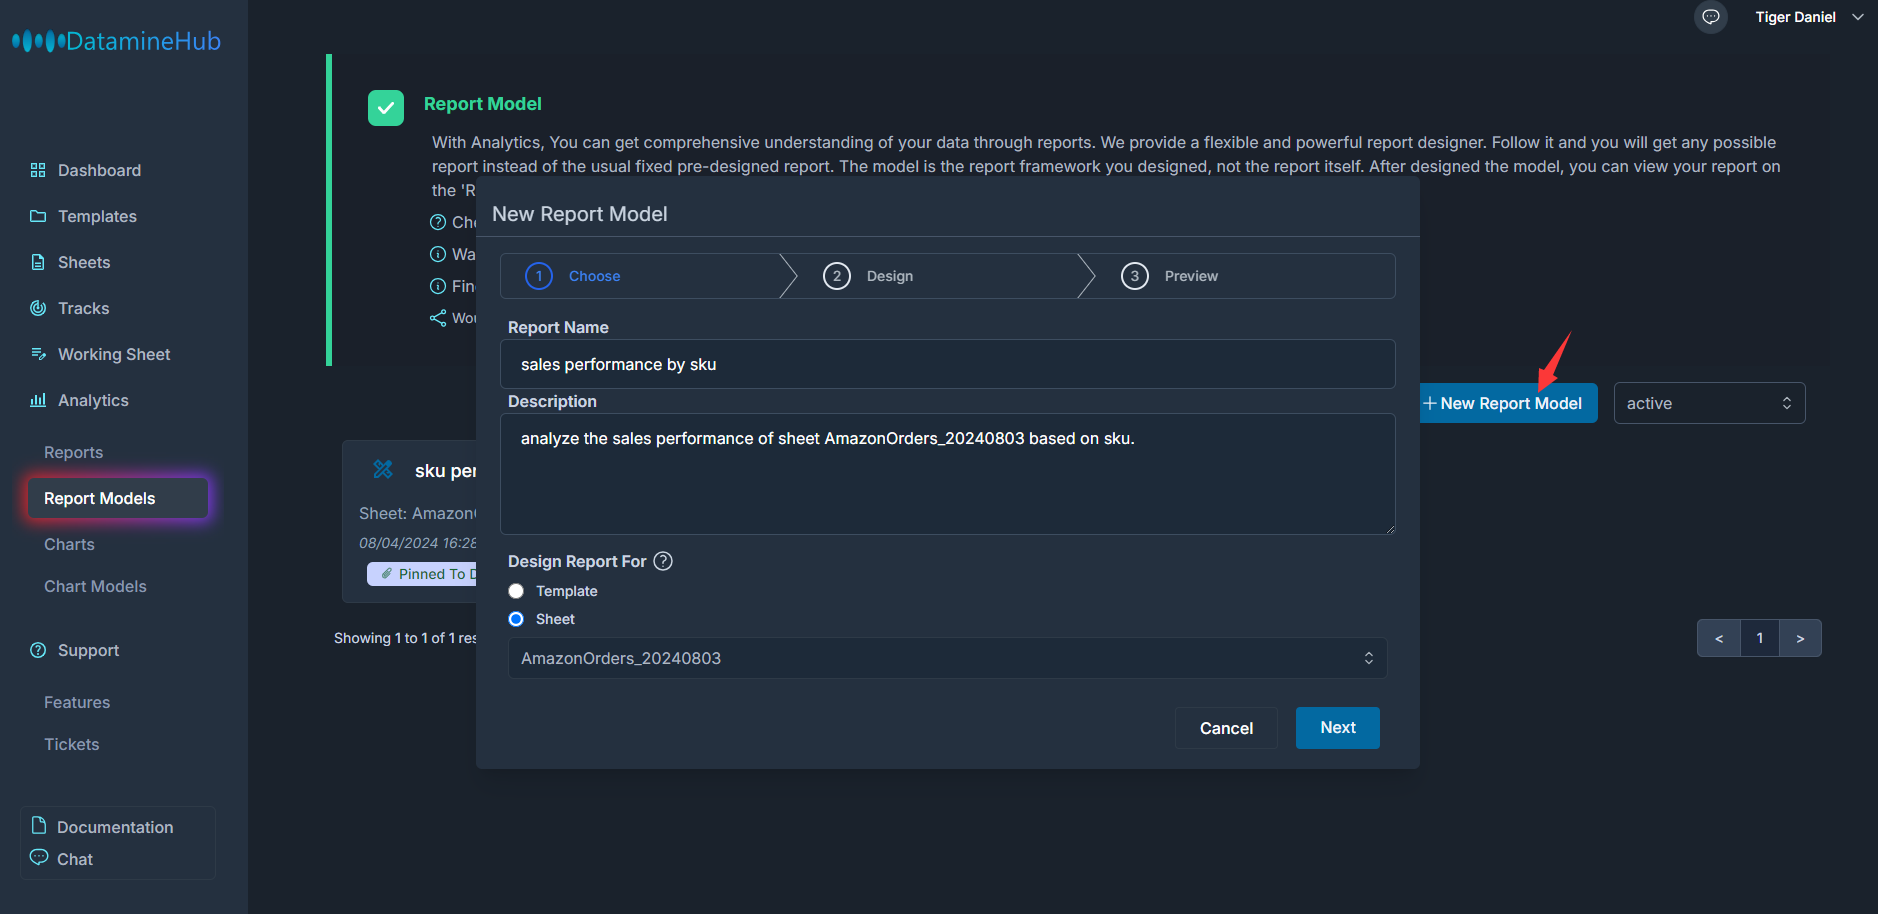Select the Sheet radio button

coord(516,619)
